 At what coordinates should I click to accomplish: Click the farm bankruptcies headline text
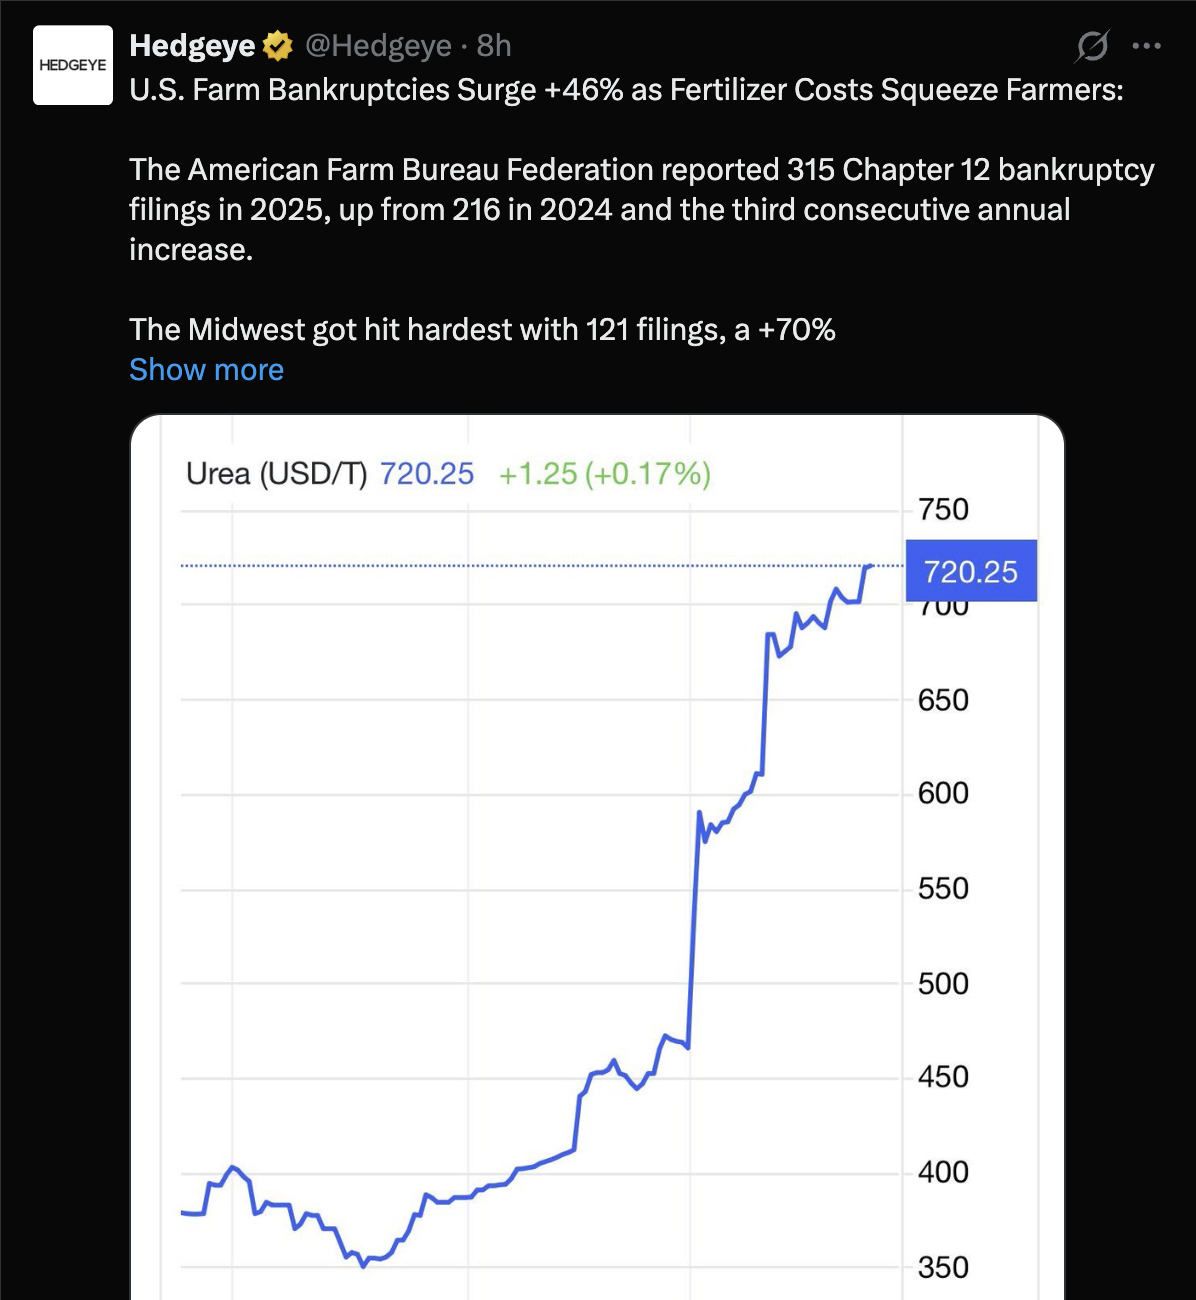(x=626, y=90)
